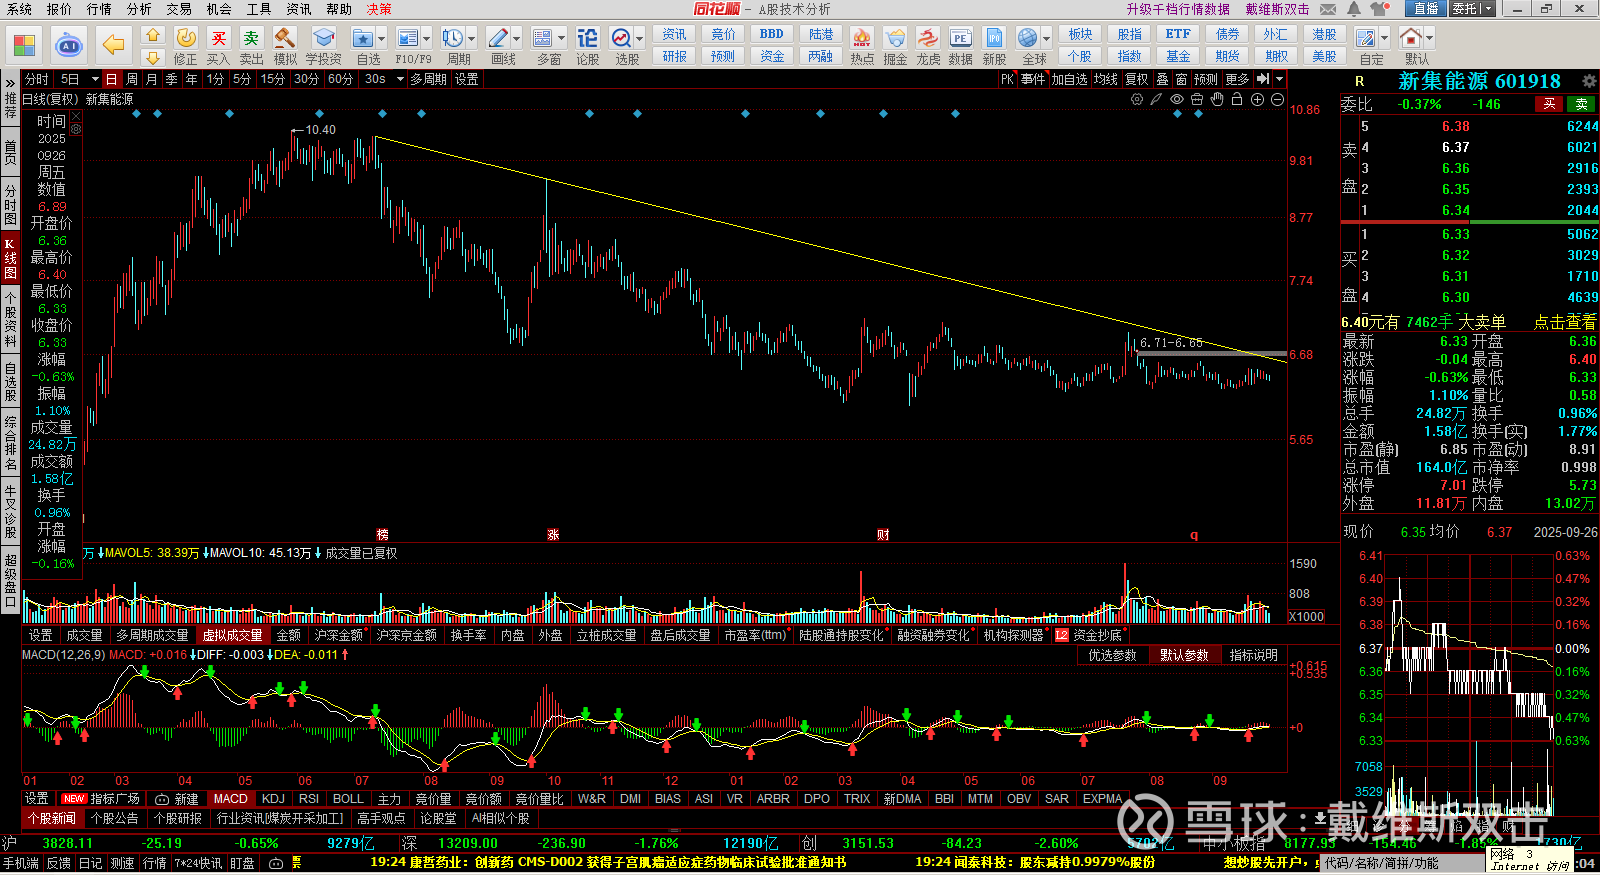Click the red 买 button beside 委比
This screenshot has height=875, width=1600.
coord(1549,104)
